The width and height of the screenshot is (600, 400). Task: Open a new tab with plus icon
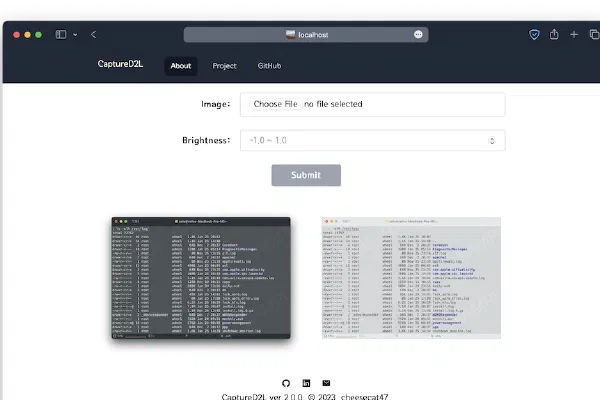[x=574, y=34]
